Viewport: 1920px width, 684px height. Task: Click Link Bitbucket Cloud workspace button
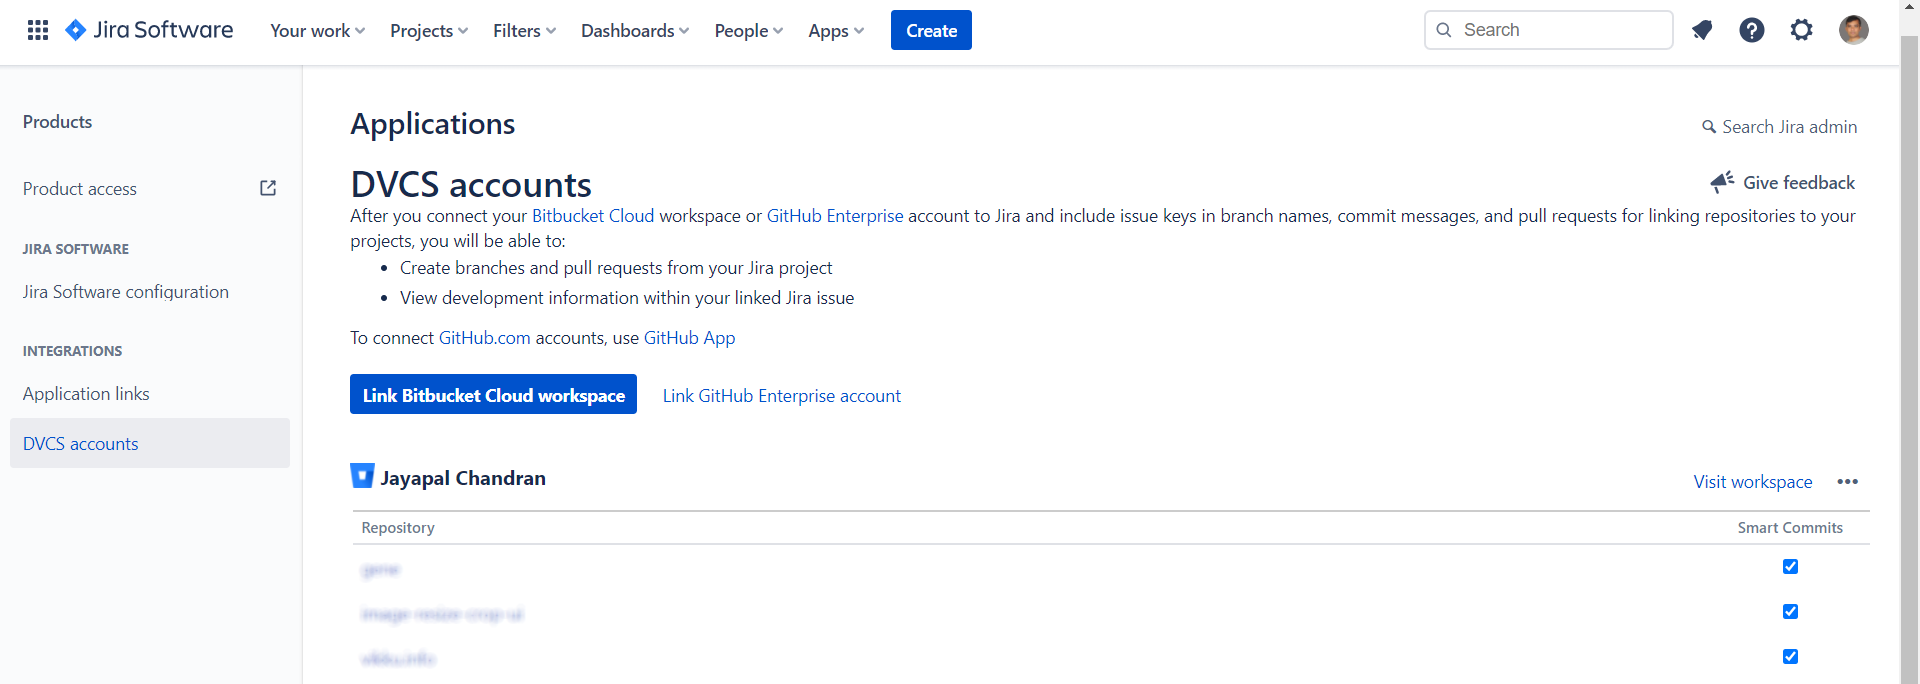tap(493, 394)
